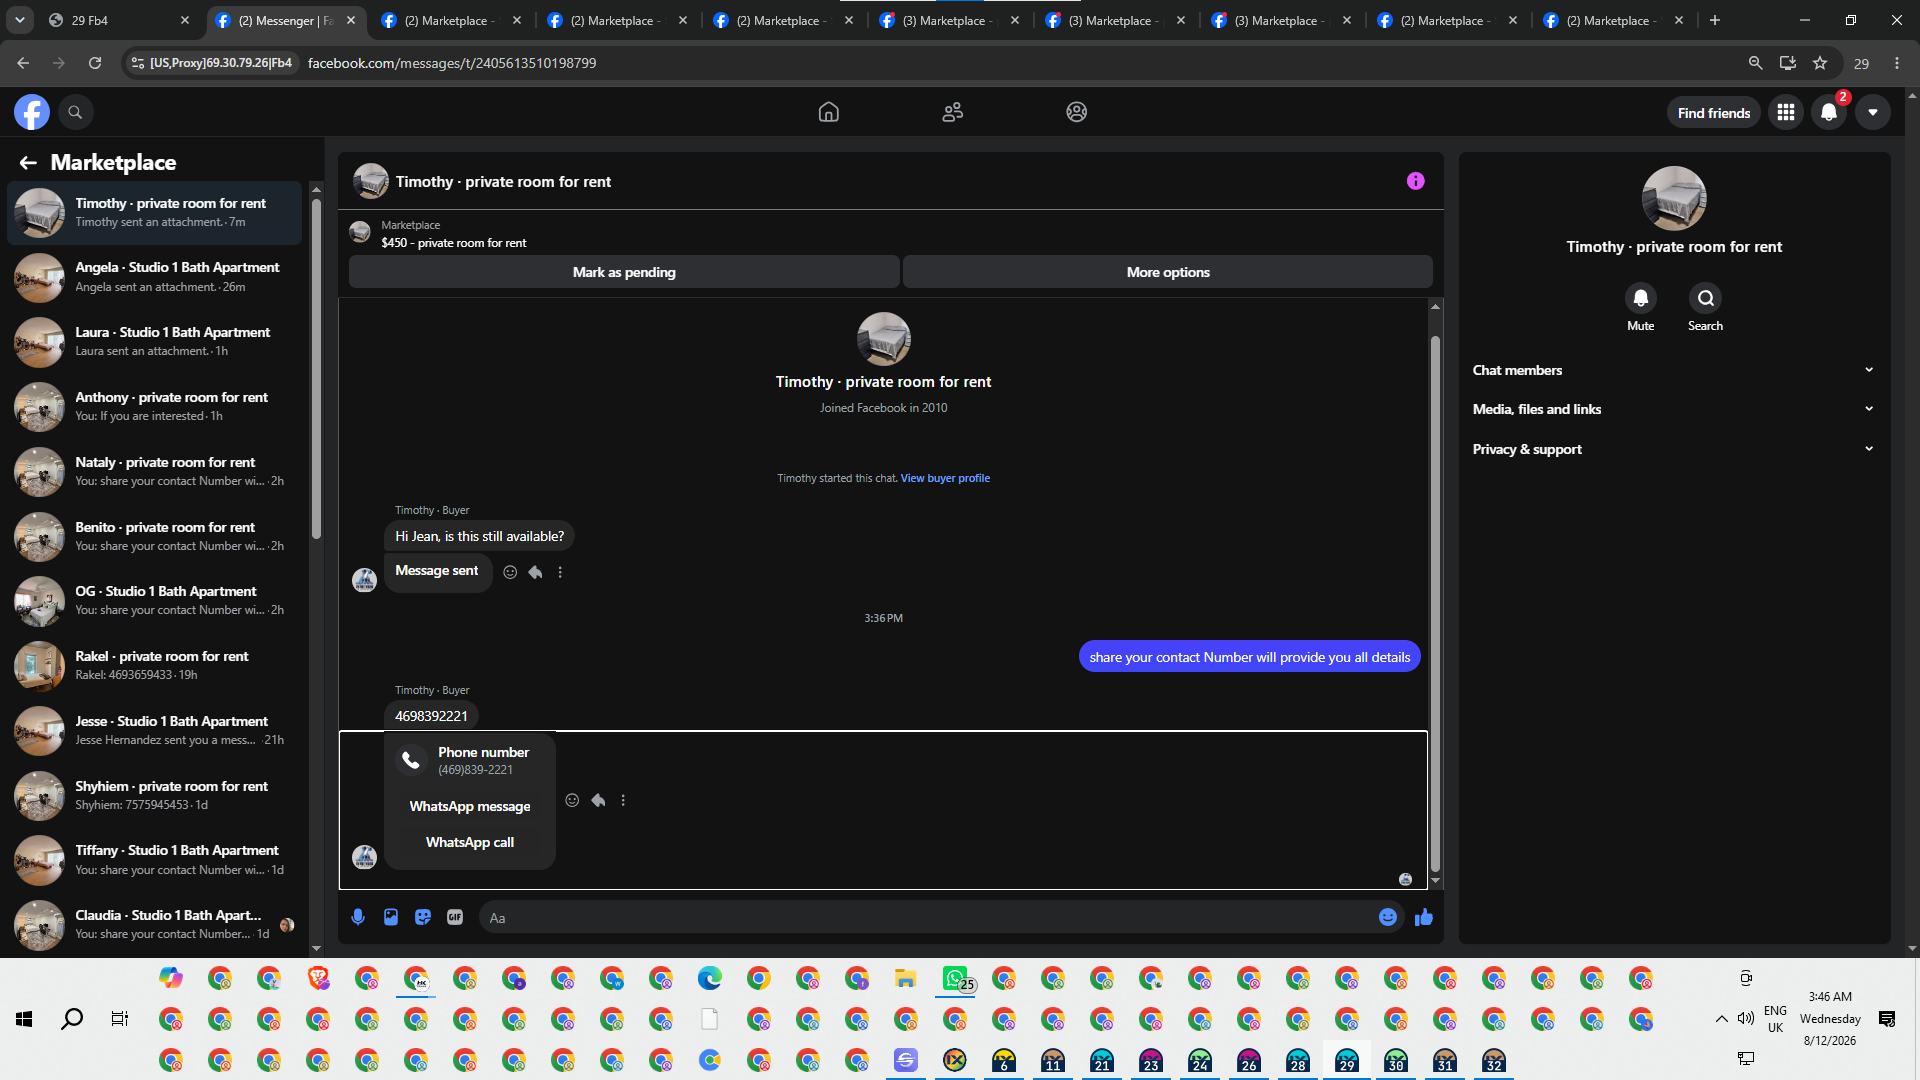Open browser tab search dropdown
The width and height of the screenshot is (1920, 1080).
click(x=20, y=20)
